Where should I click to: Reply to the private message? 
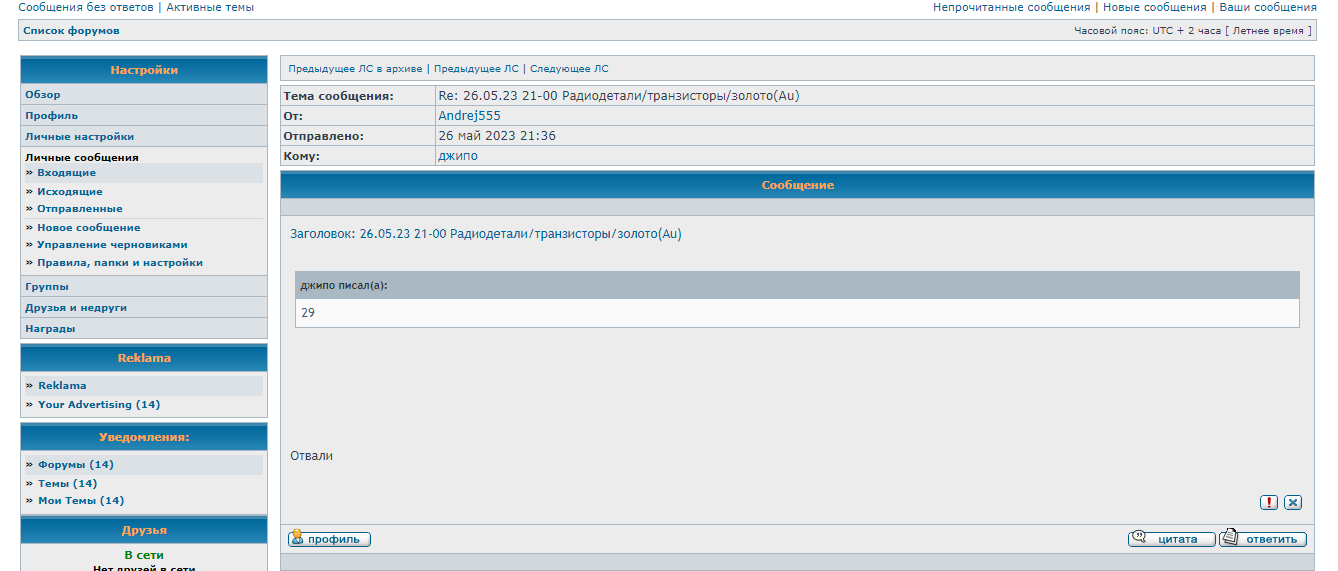pos(1263,539)
